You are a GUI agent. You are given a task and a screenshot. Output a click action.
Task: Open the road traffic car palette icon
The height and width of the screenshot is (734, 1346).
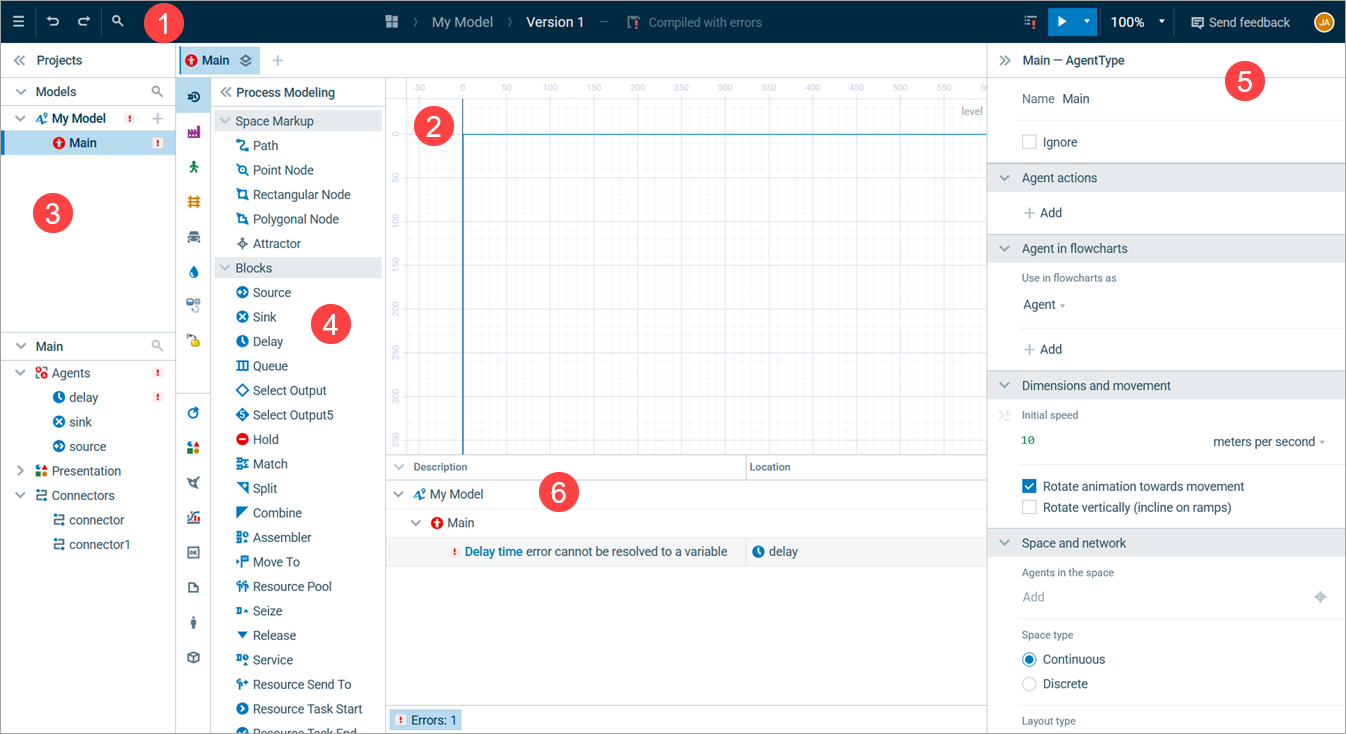point(193,237)
